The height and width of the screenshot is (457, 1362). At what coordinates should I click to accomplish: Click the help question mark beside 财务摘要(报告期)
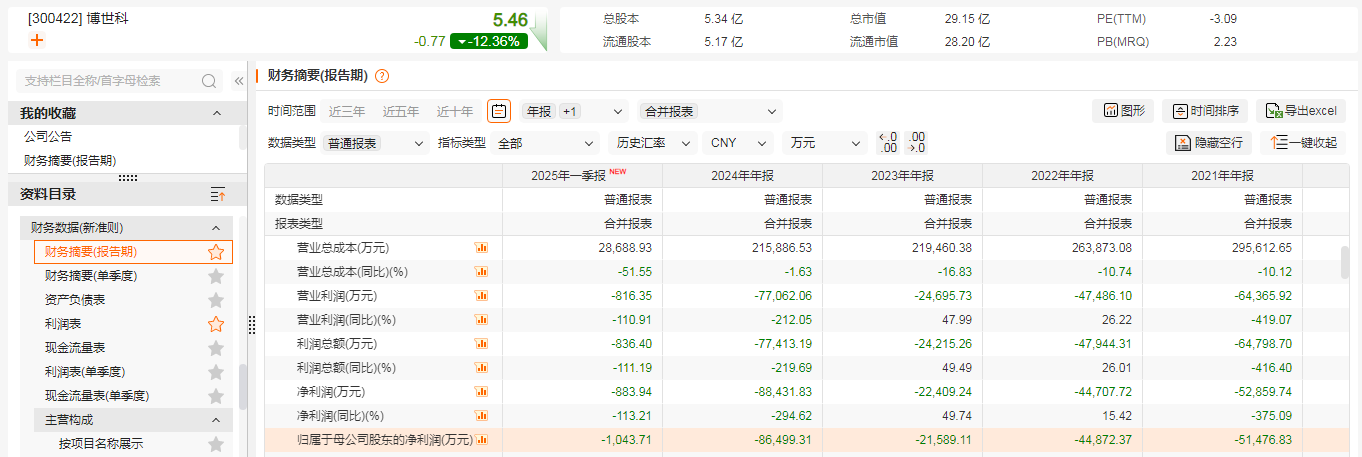382,76
